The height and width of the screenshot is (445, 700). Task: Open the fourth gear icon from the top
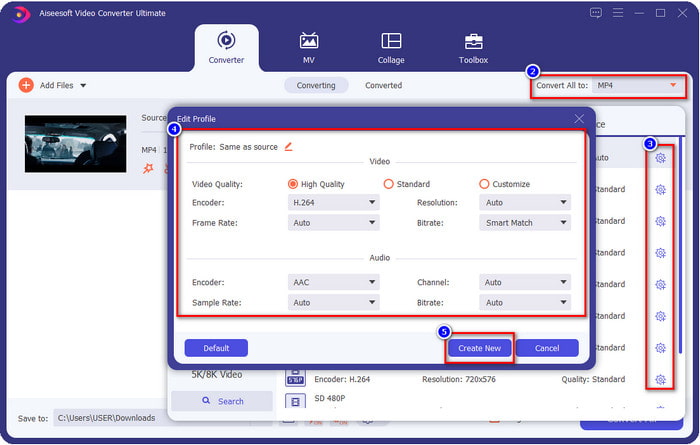(x=660, y=253)
